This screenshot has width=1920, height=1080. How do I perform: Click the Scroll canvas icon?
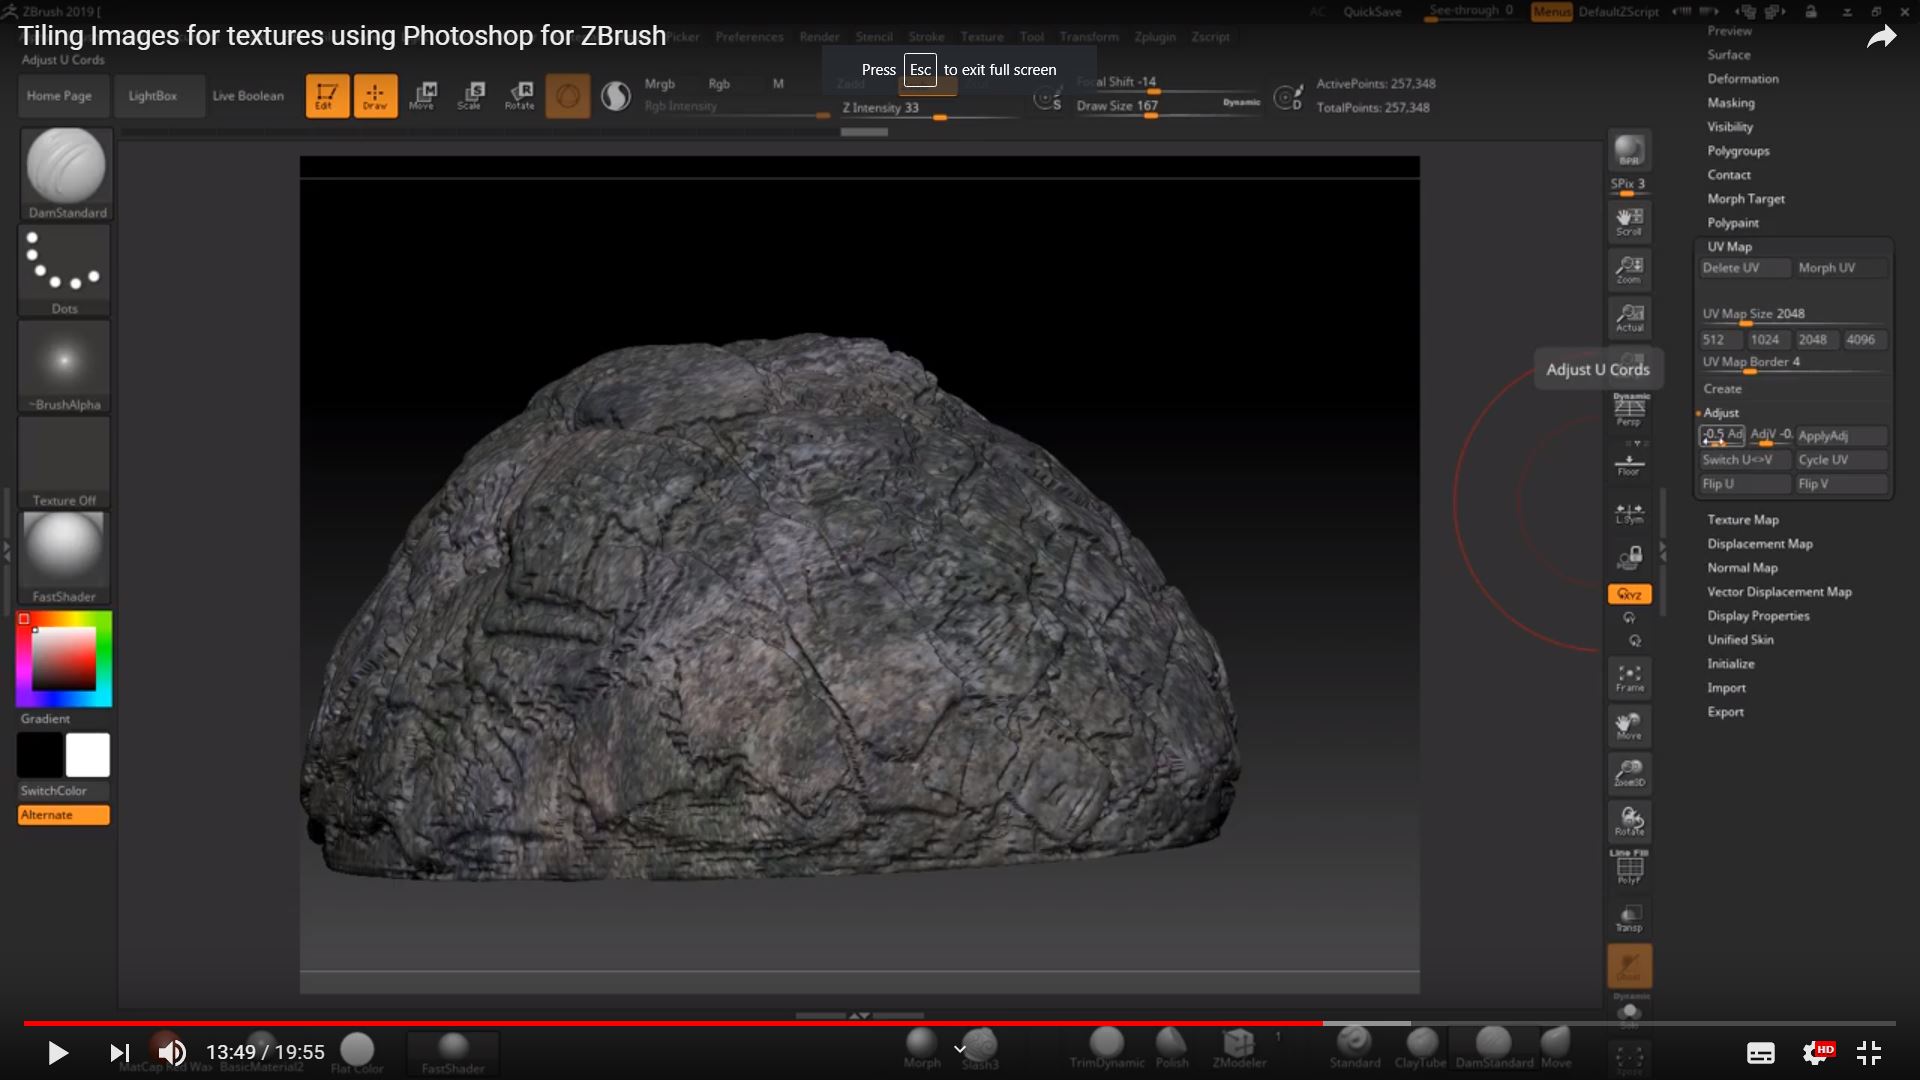pyautogui.click(x=1629, y=221)
